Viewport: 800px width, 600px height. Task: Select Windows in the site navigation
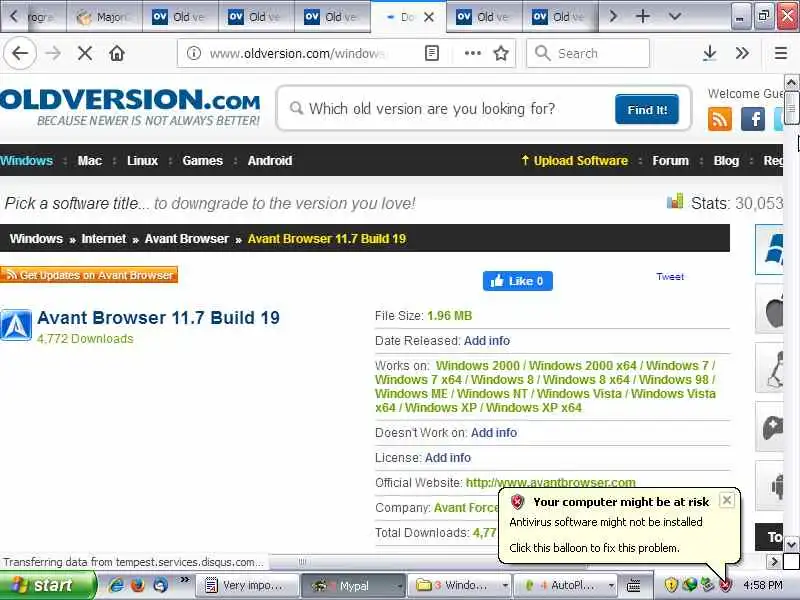(x=27, y=161)
